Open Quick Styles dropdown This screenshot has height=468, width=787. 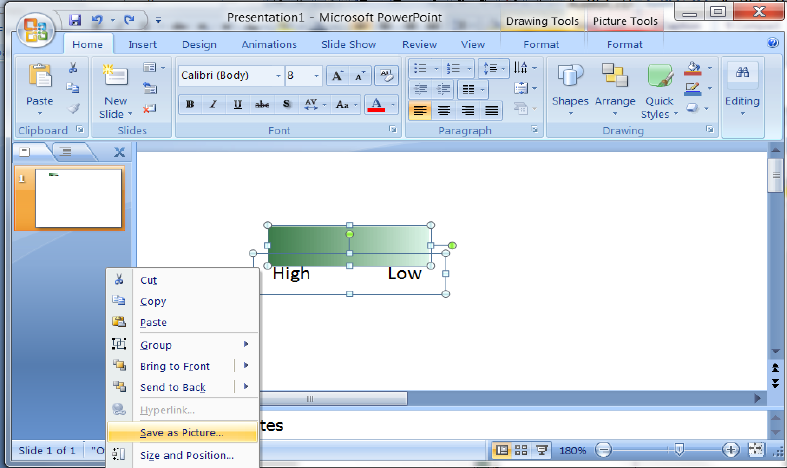coord(659,91)
